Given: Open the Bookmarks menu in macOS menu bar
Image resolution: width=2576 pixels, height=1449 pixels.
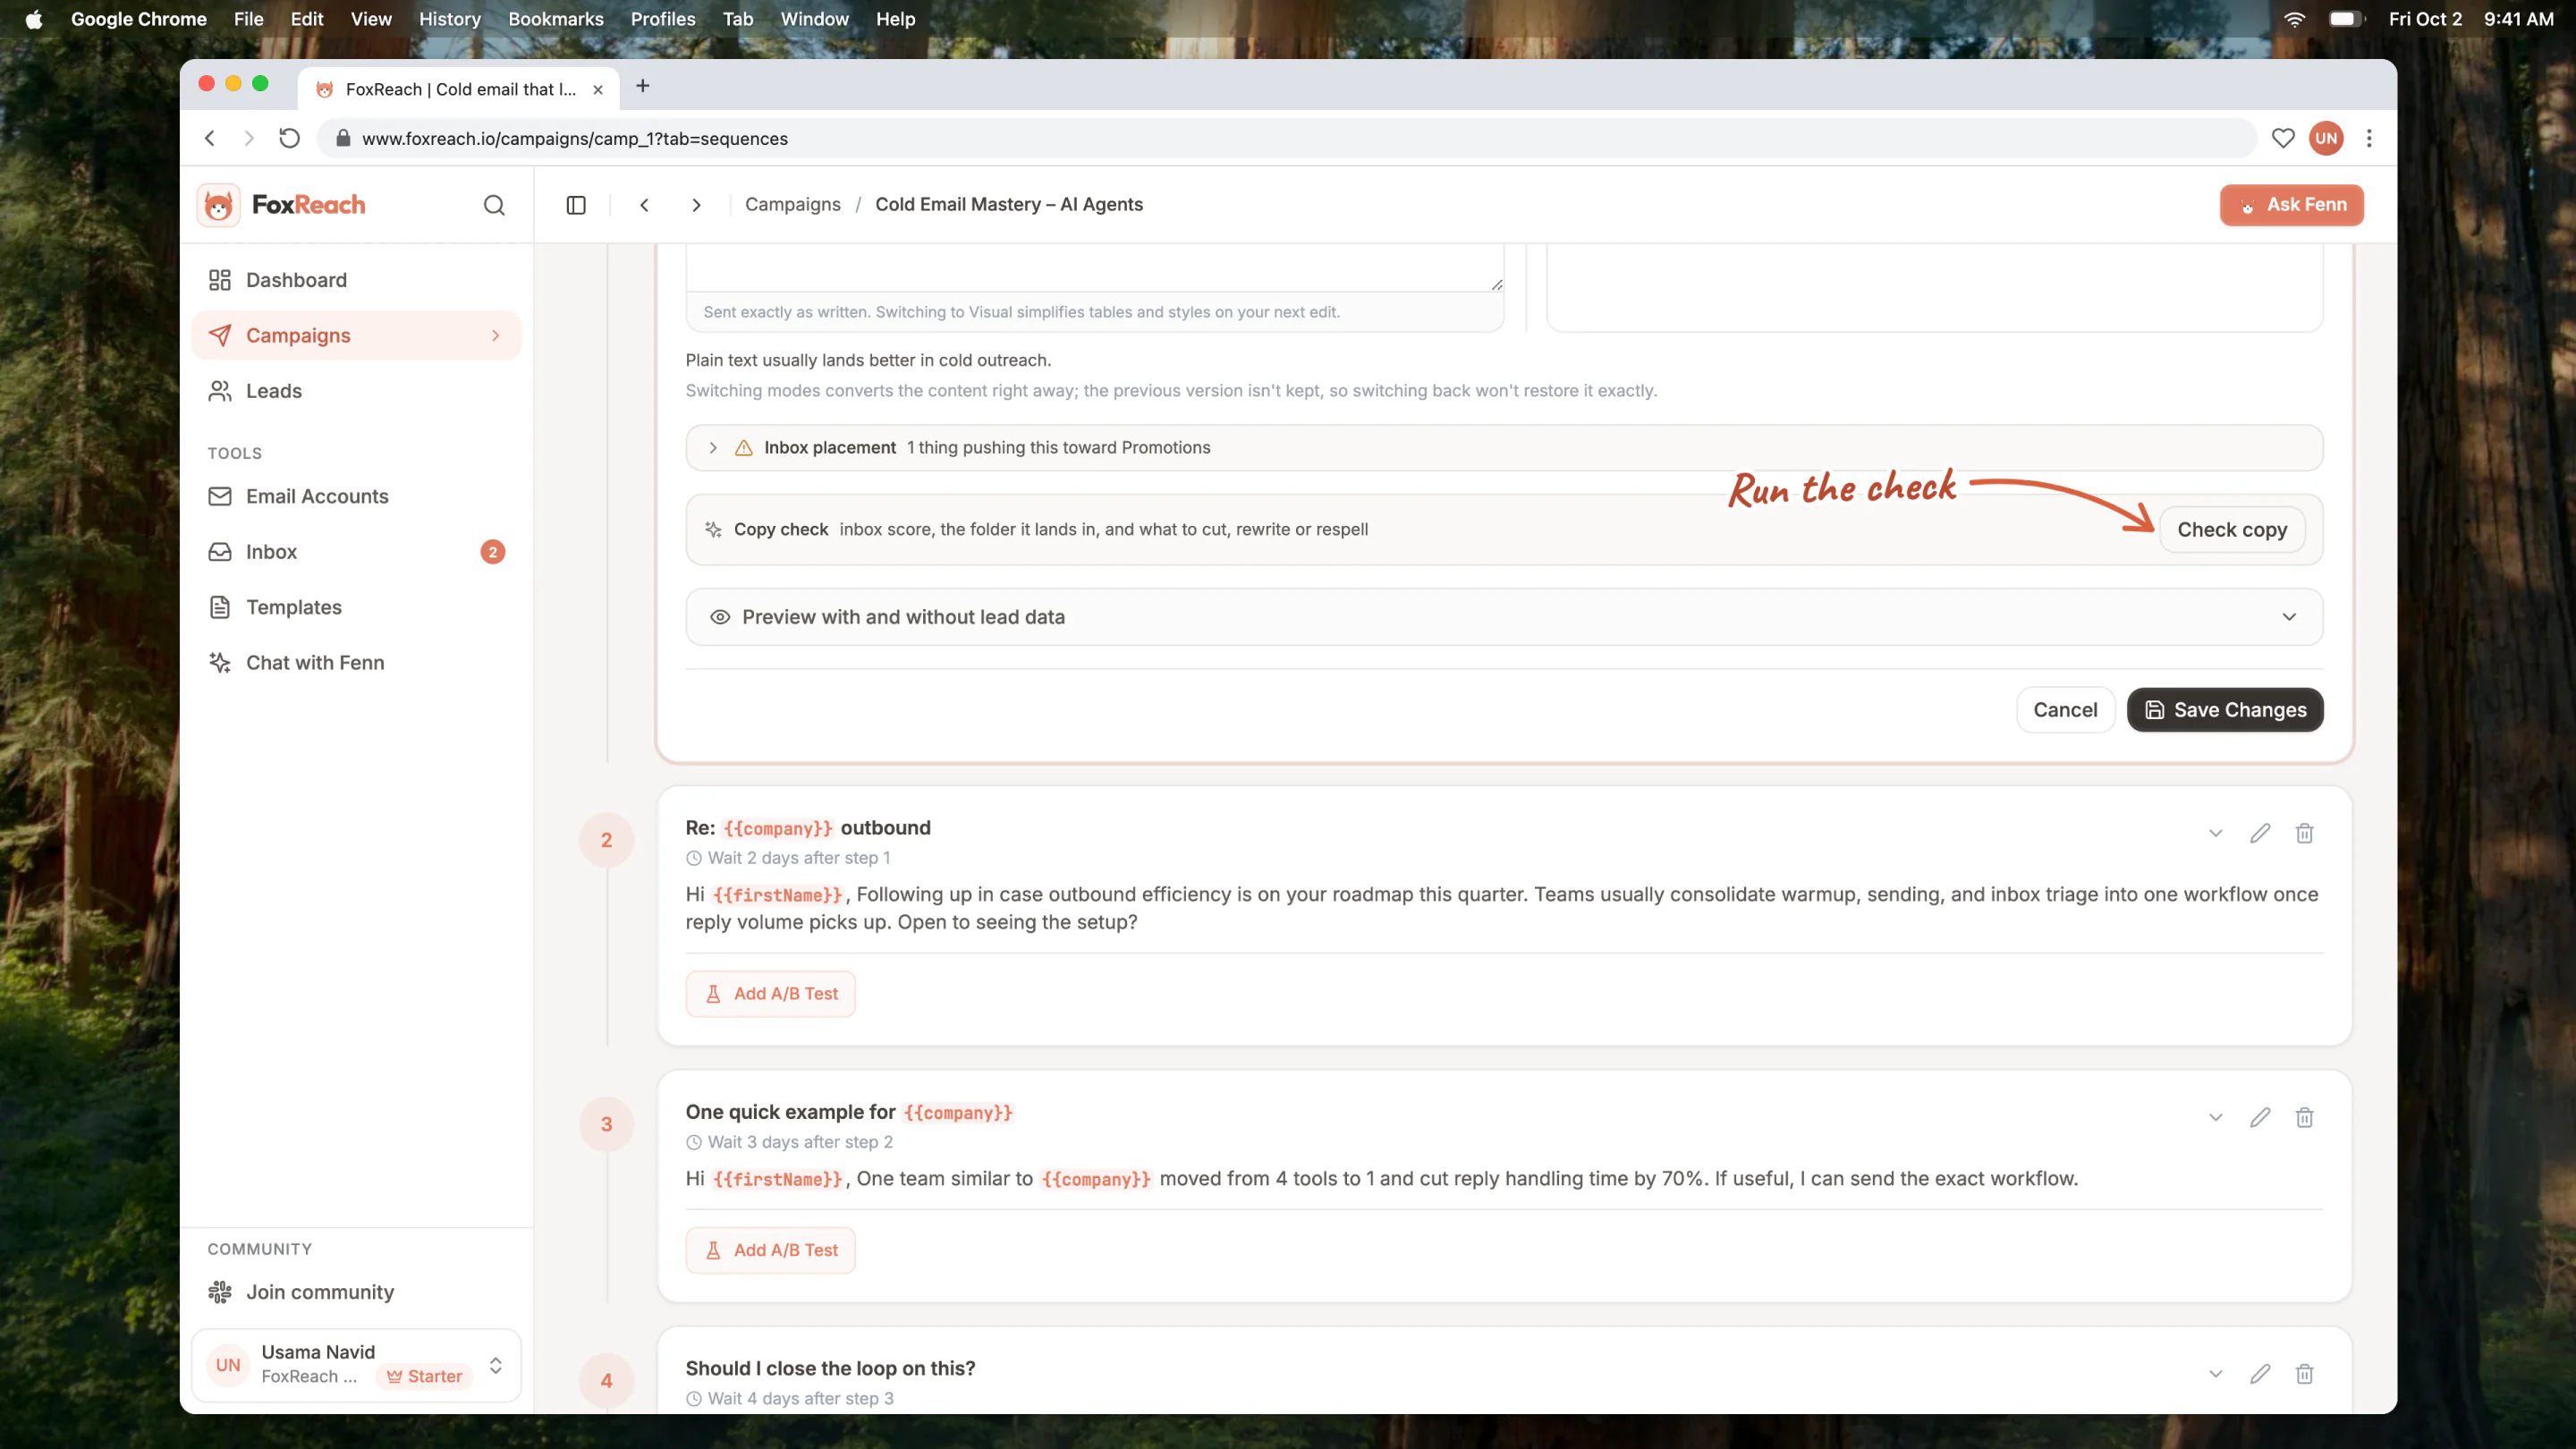Looking at the screenshot, I should click(x=556, y=19).
